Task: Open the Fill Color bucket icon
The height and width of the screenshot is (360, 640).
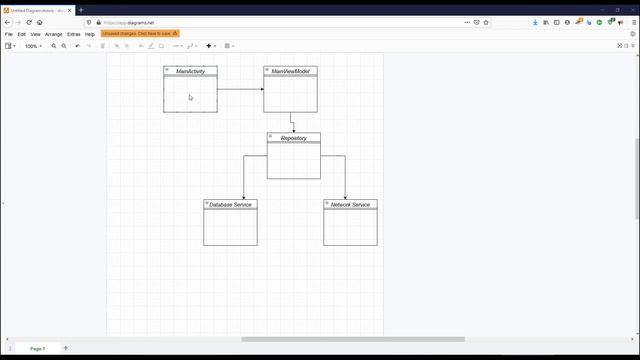Action: (141, 46)
